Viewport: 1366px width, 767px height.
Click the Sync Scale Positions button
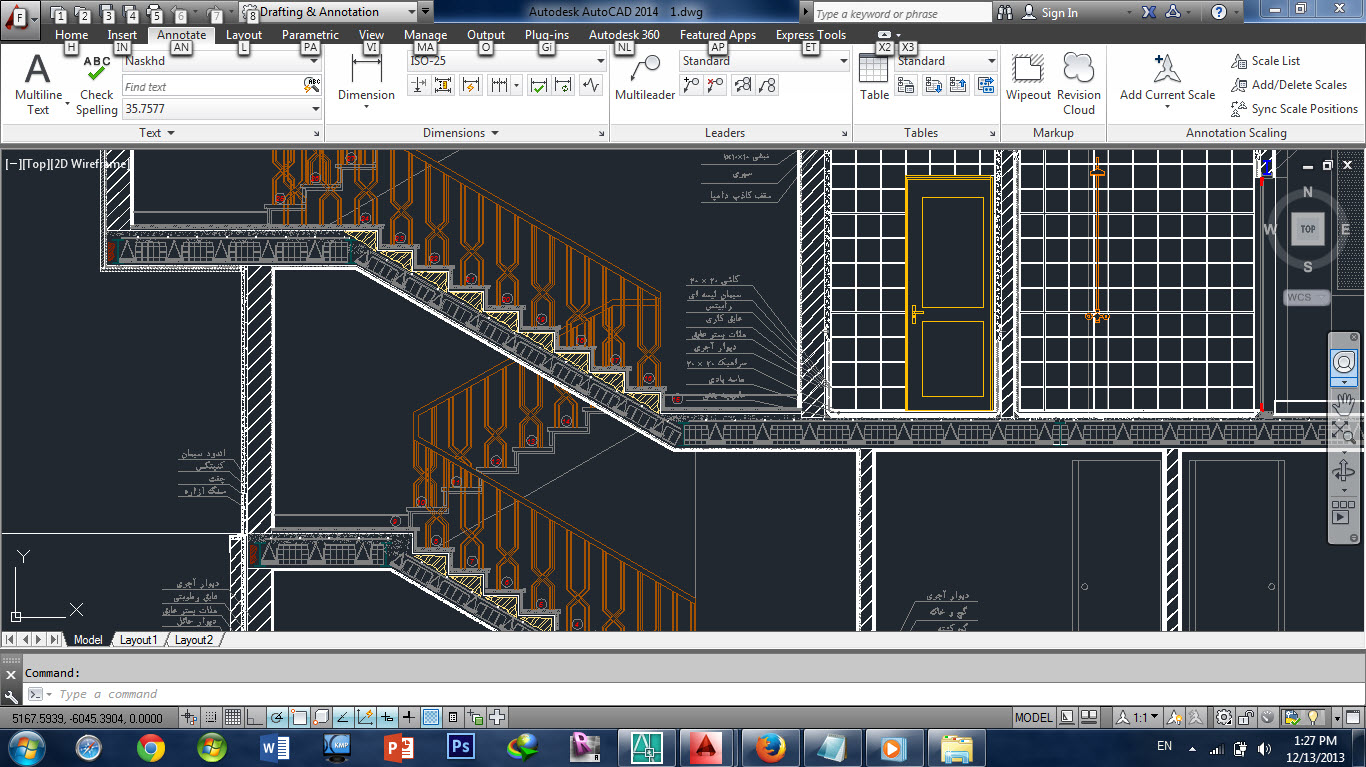click(x=1295, y=109)
